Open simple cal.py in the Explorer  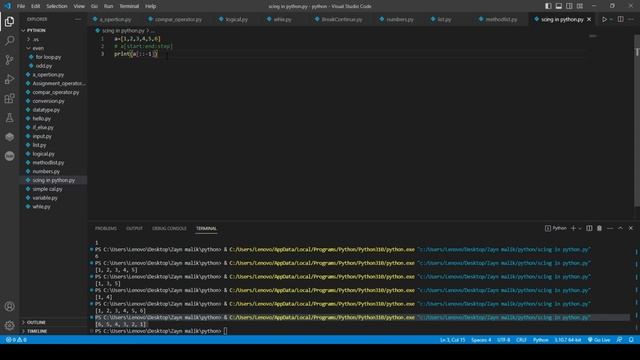click(x=47, y=189)
